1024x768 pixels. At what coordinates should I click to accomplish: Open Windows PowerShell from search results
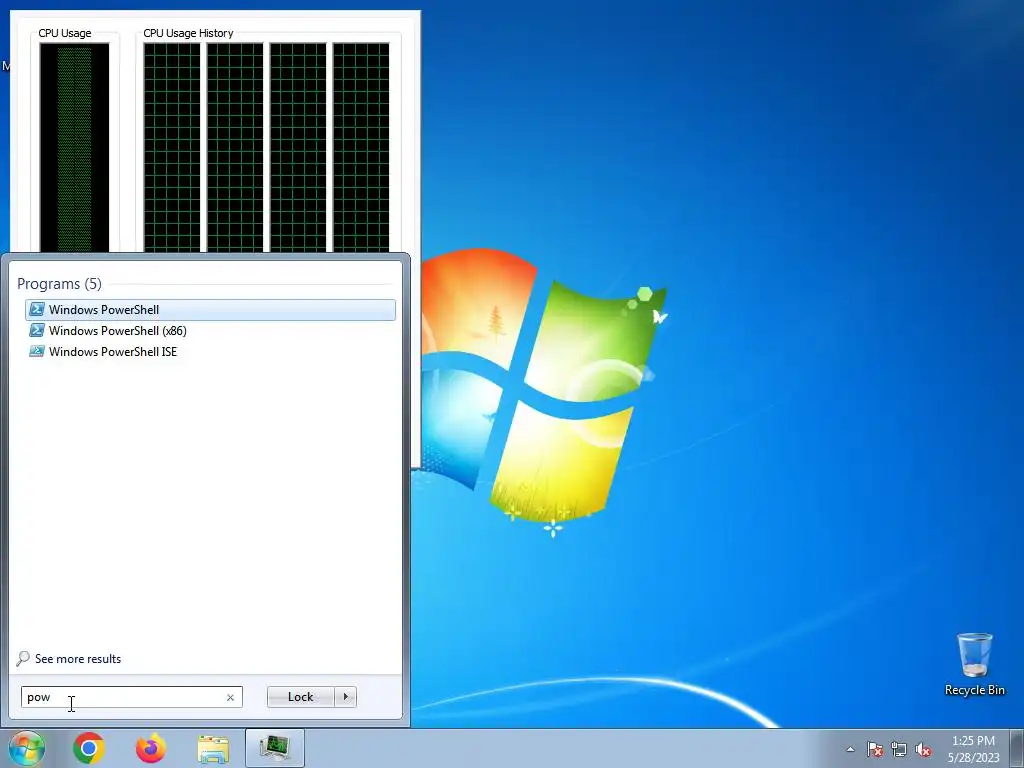point(210,310)
